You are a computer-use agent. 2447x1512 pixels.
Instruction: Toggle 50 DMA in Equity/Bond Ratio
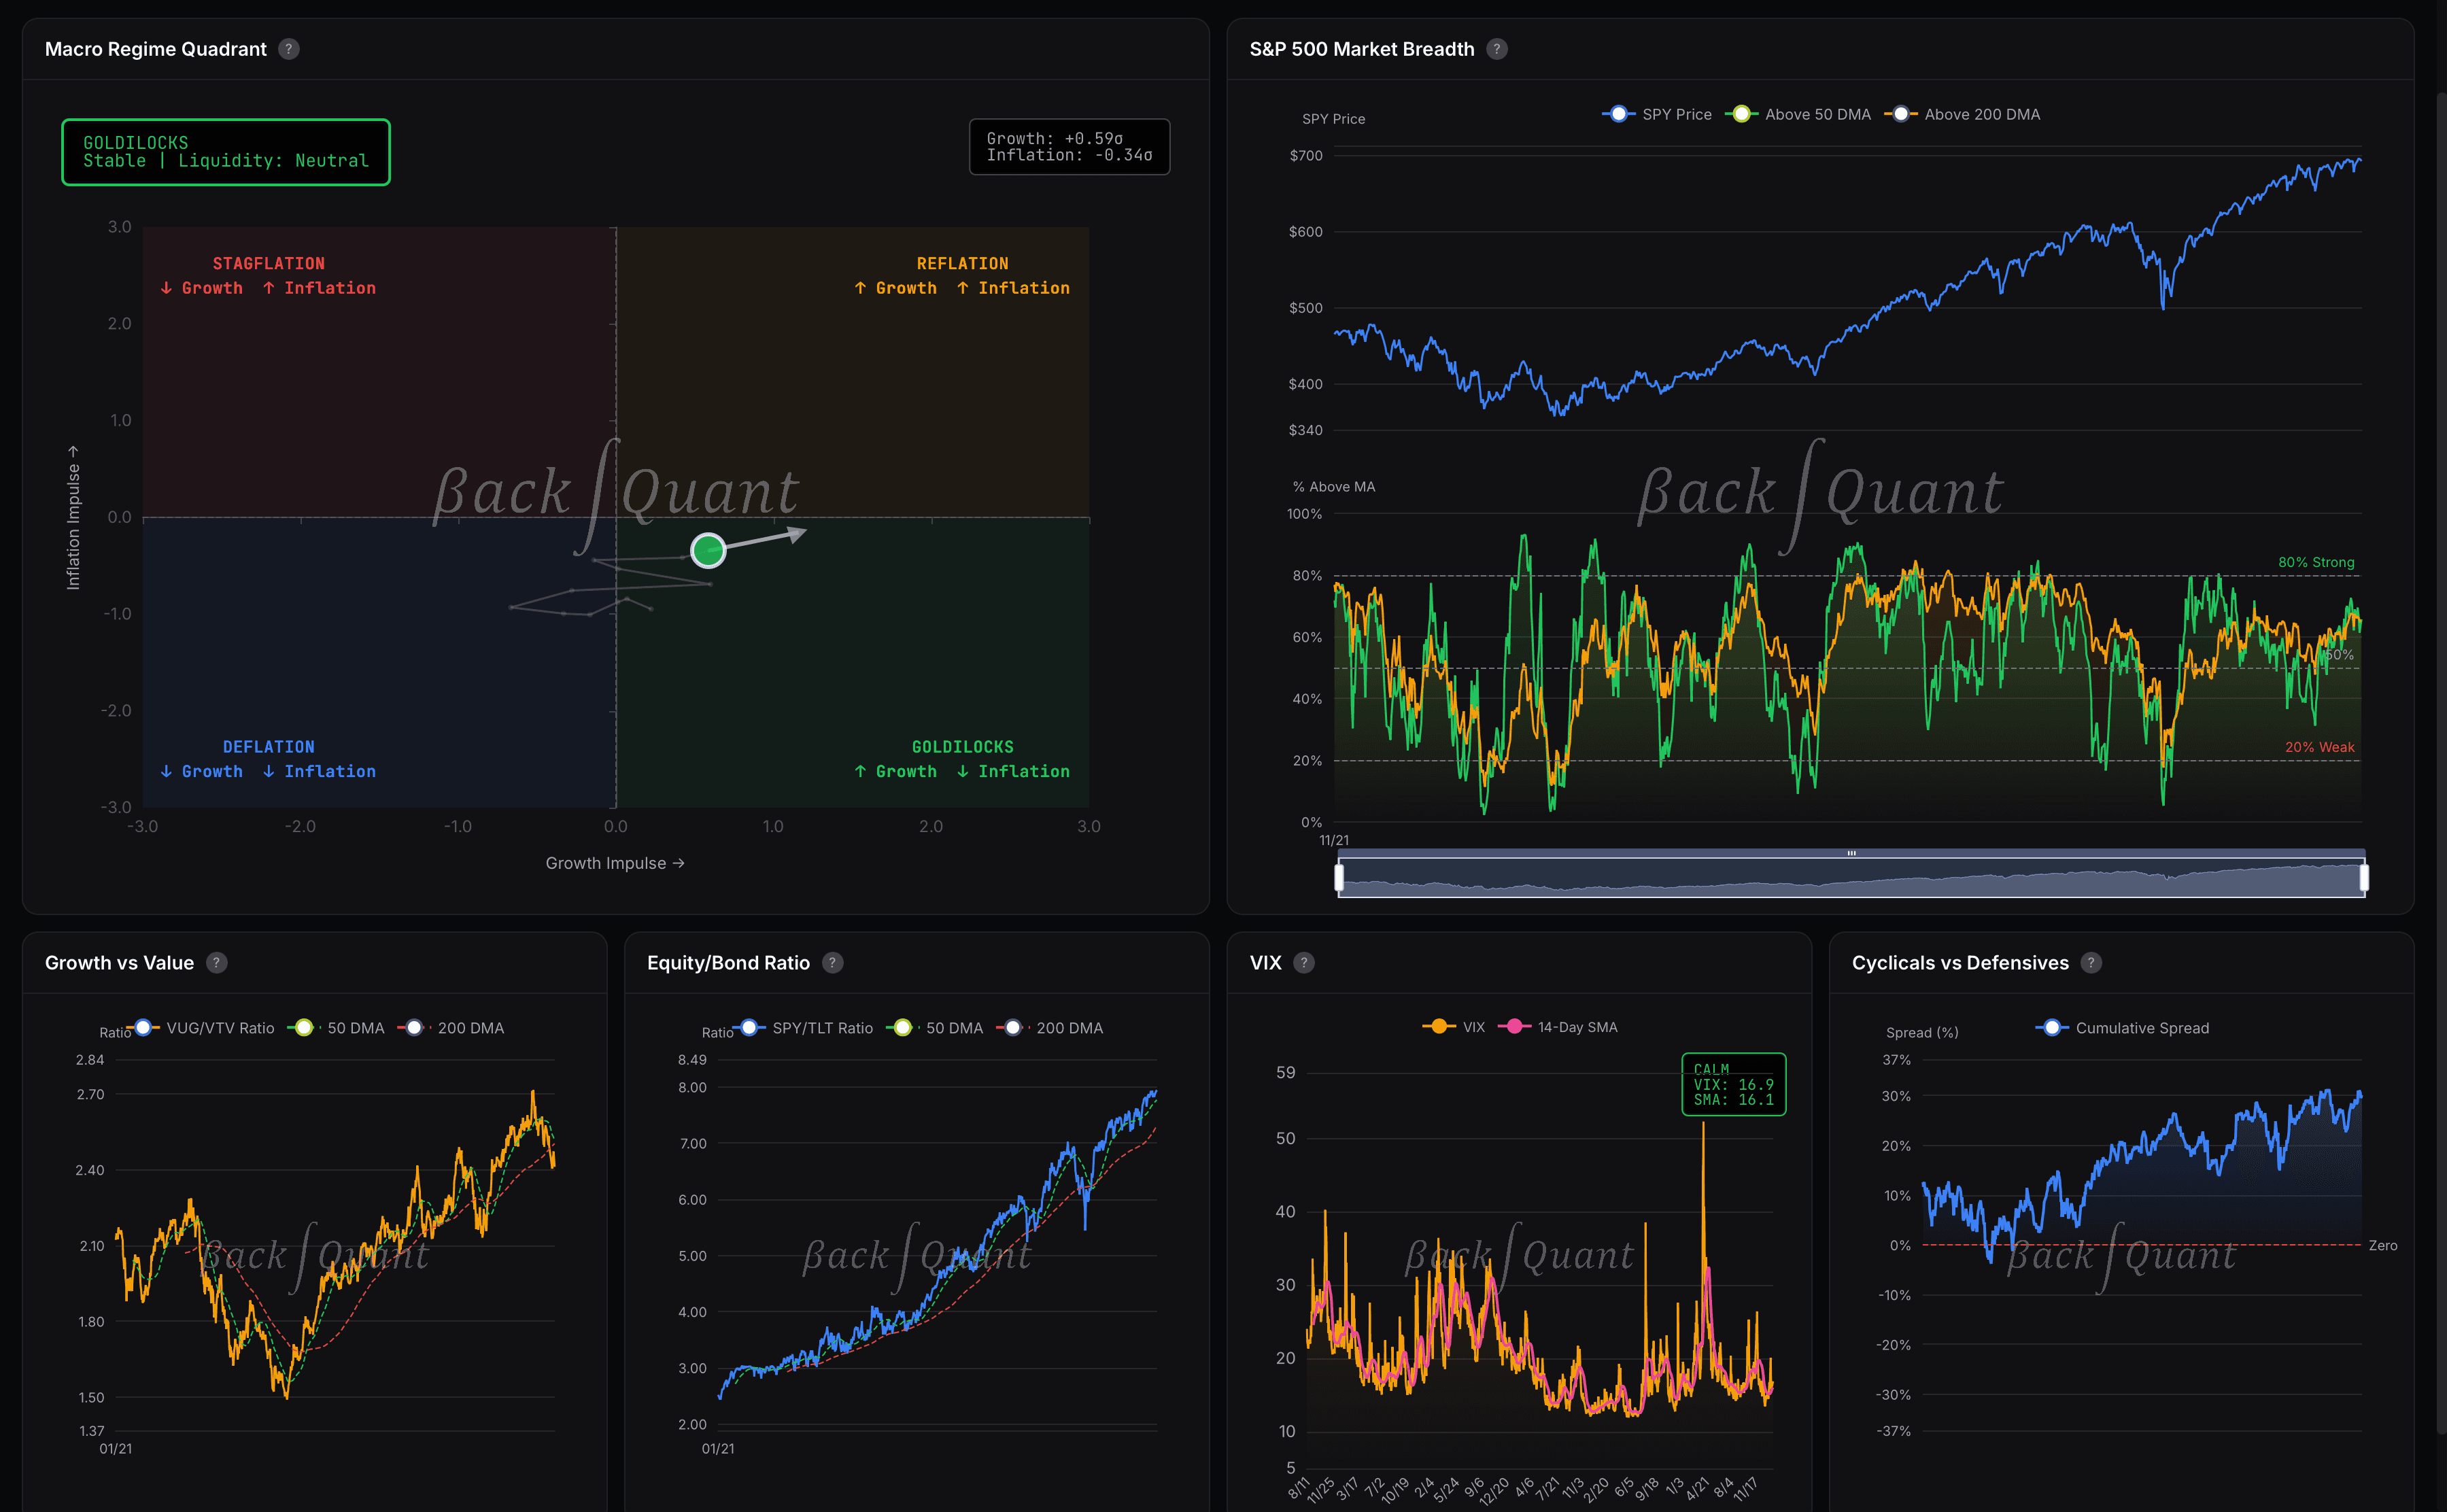pyautogui.click(x=903, y=1027)
